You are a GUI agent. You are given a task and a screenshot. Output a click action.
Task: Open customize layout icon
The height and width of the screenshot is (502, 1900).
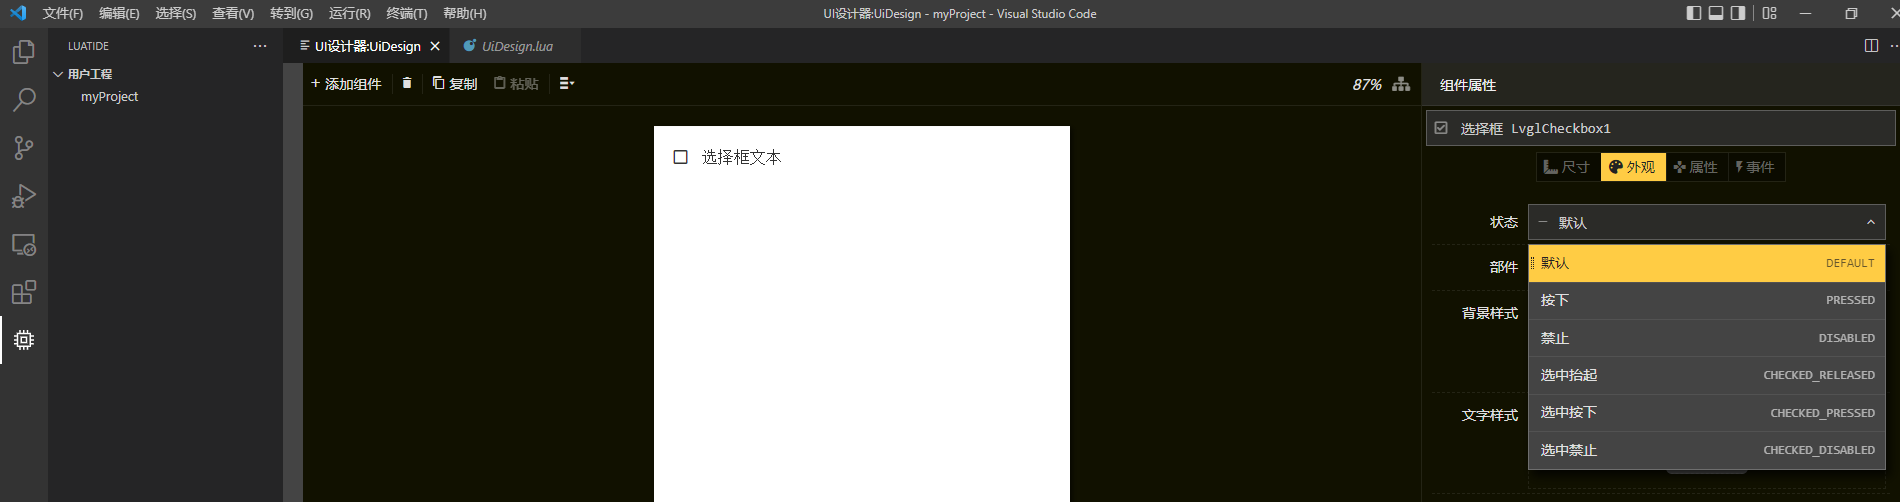(x=1770, y=13)
